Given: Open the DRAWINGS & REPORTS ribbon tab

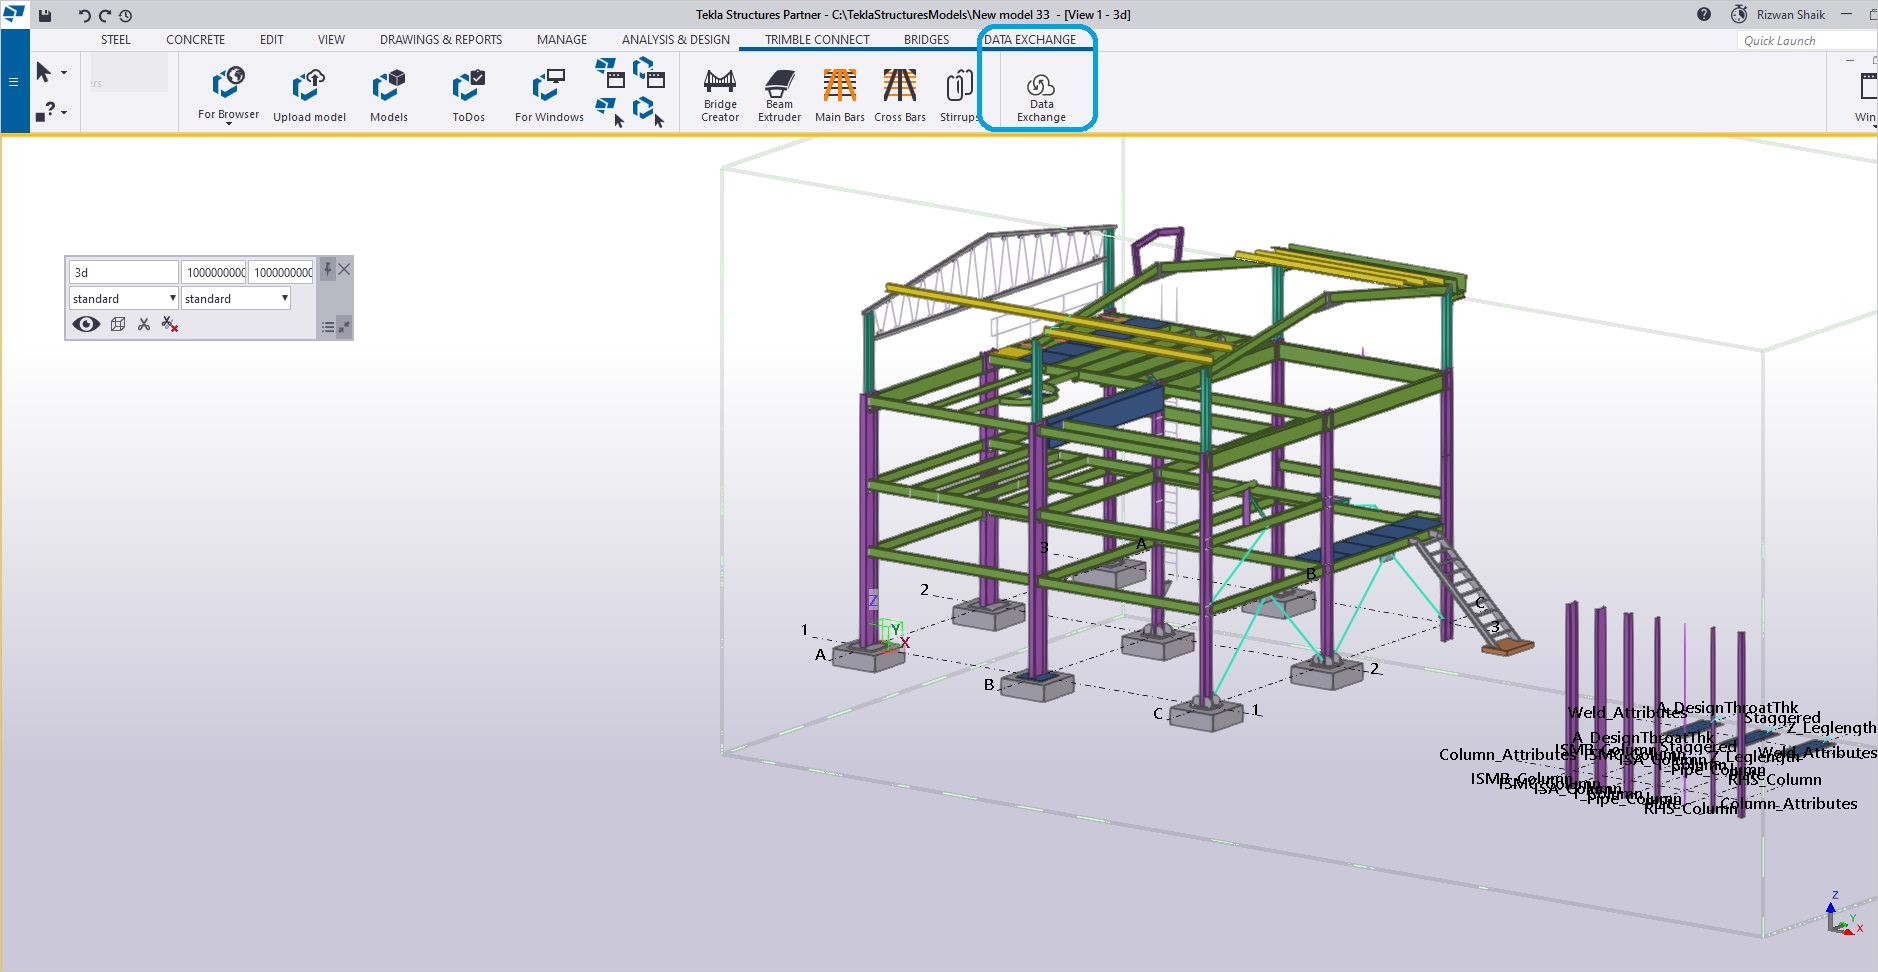Looking at the screenshot, I should pos(440,40).
